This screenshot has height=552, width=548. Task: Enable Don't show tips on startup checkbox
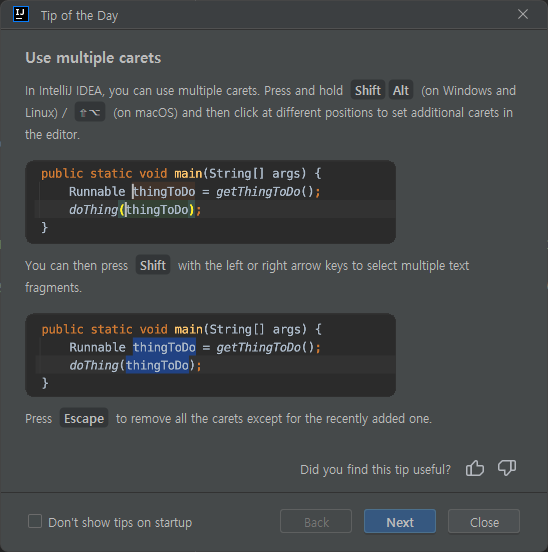(35, 521)
